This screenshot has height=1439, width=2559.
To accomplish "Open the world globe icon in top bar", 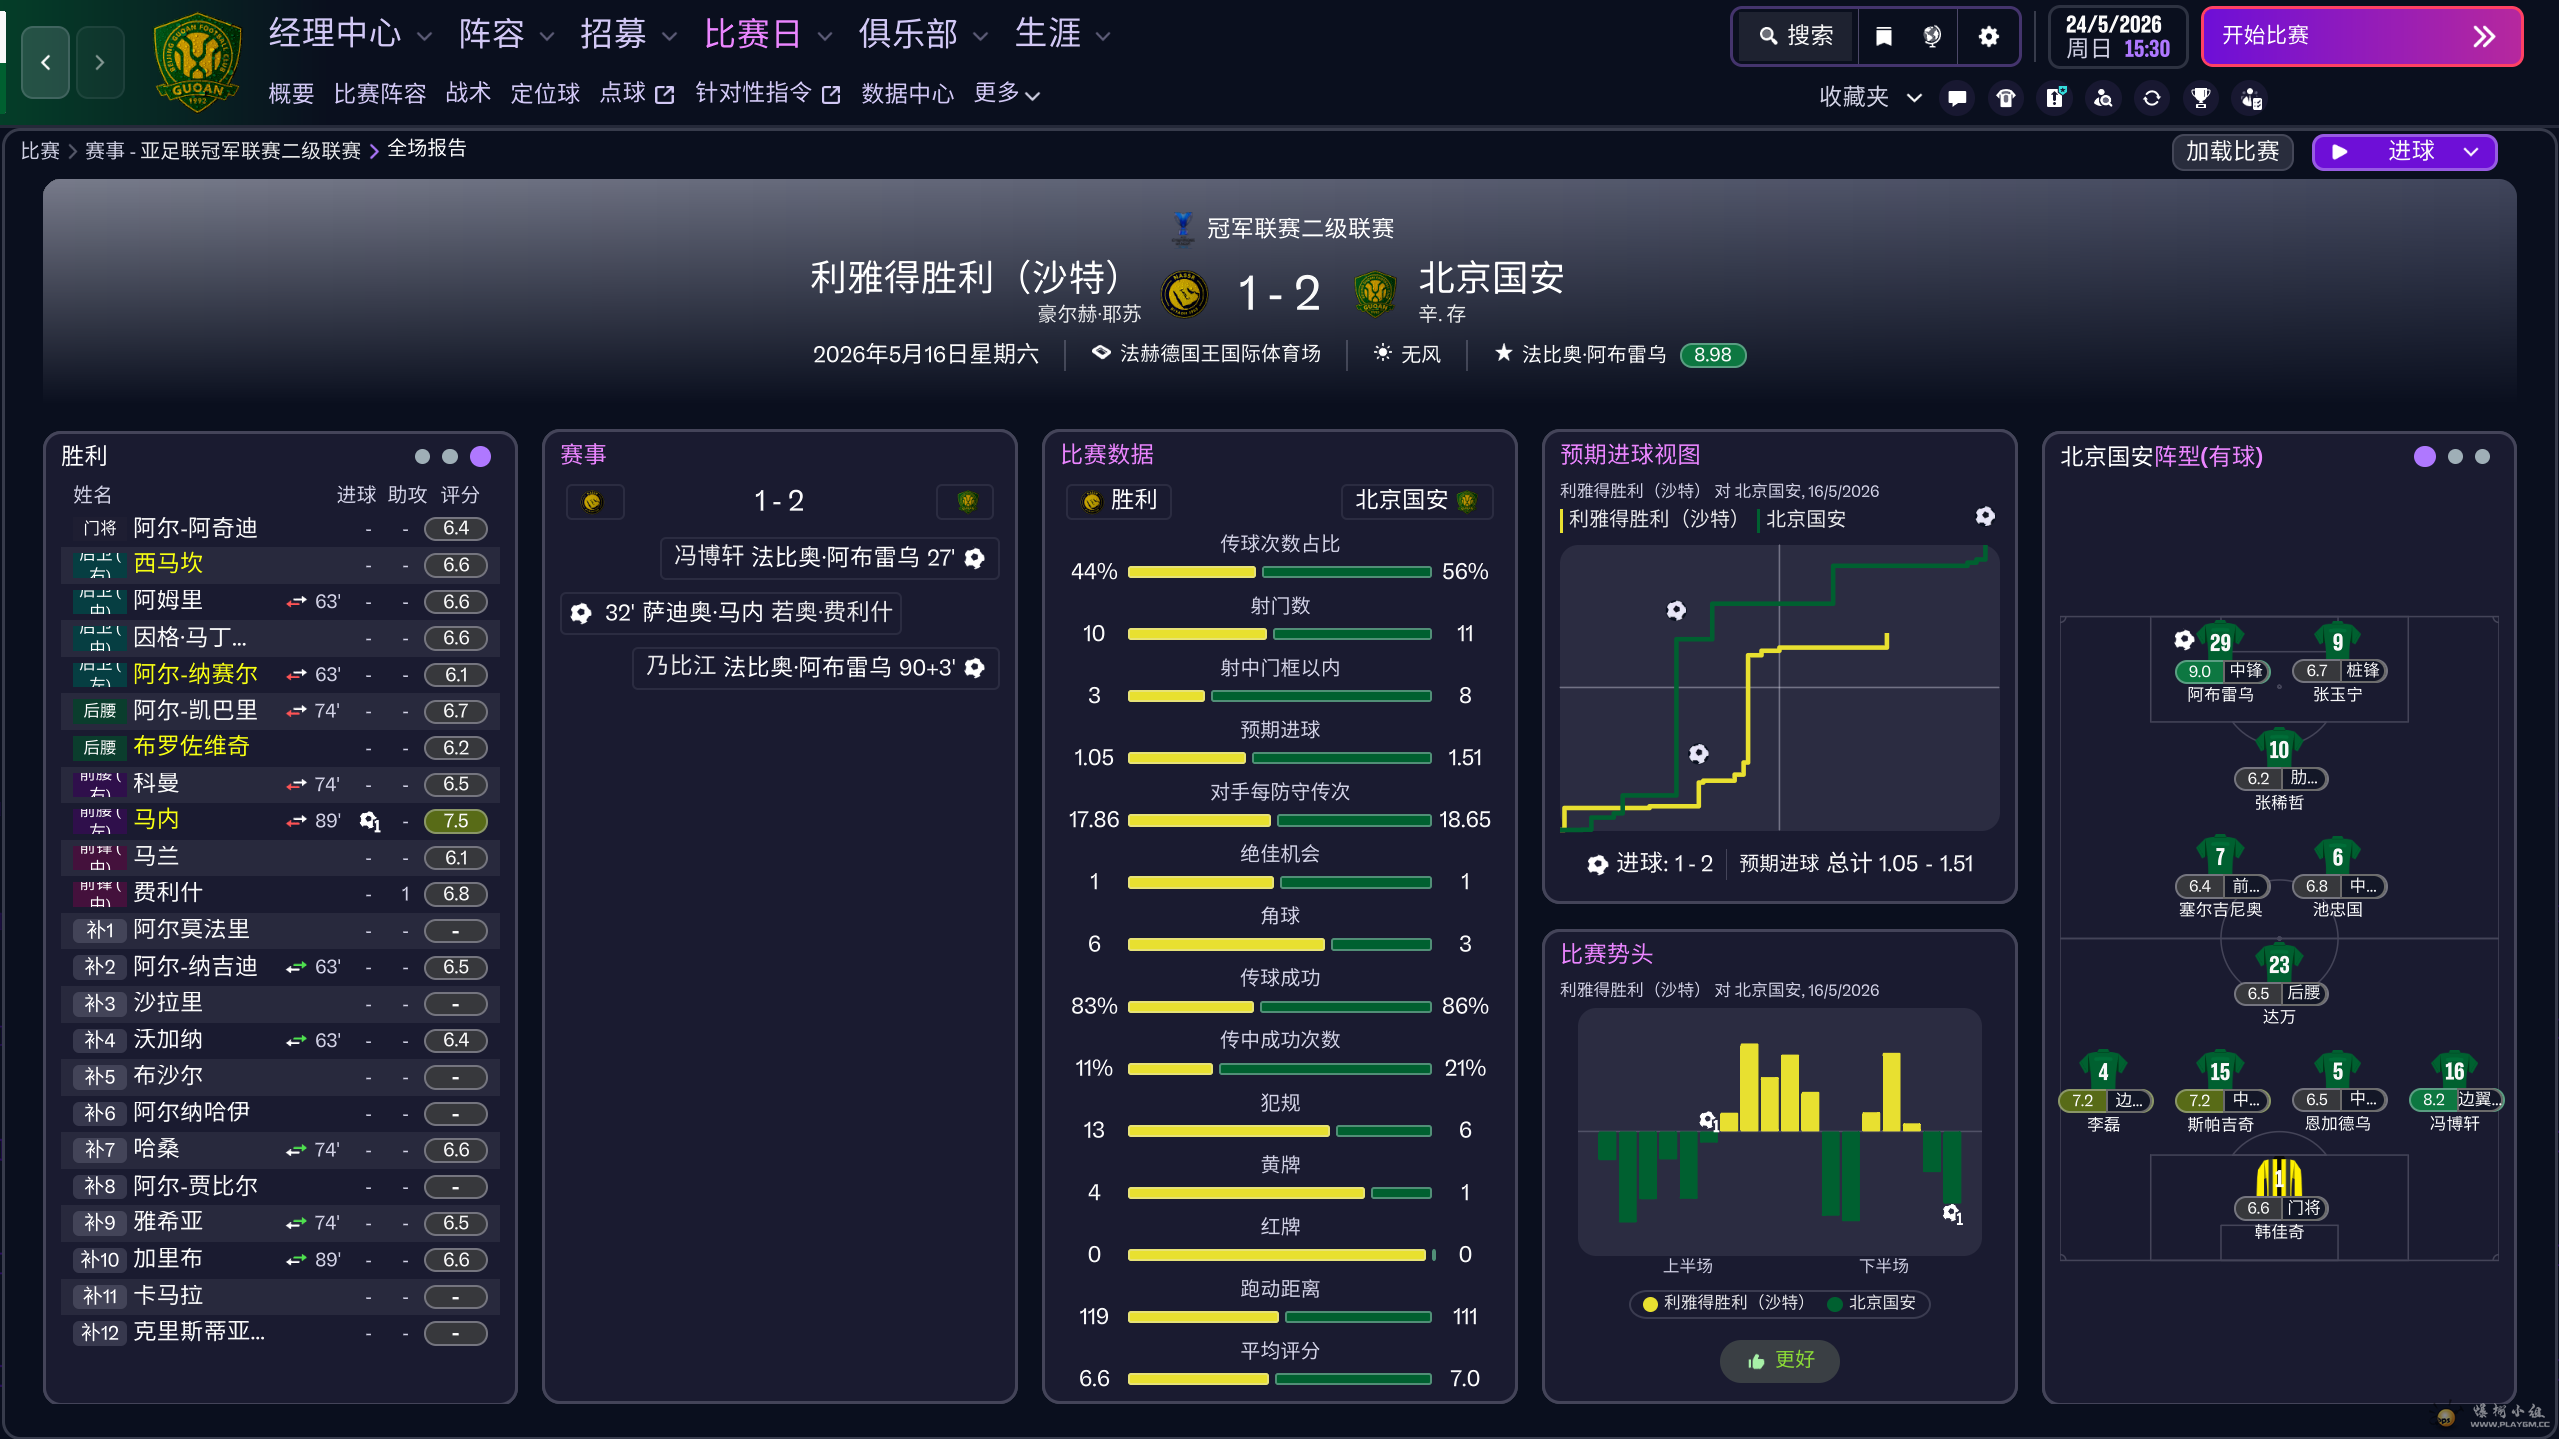I will coord(1932,37).
